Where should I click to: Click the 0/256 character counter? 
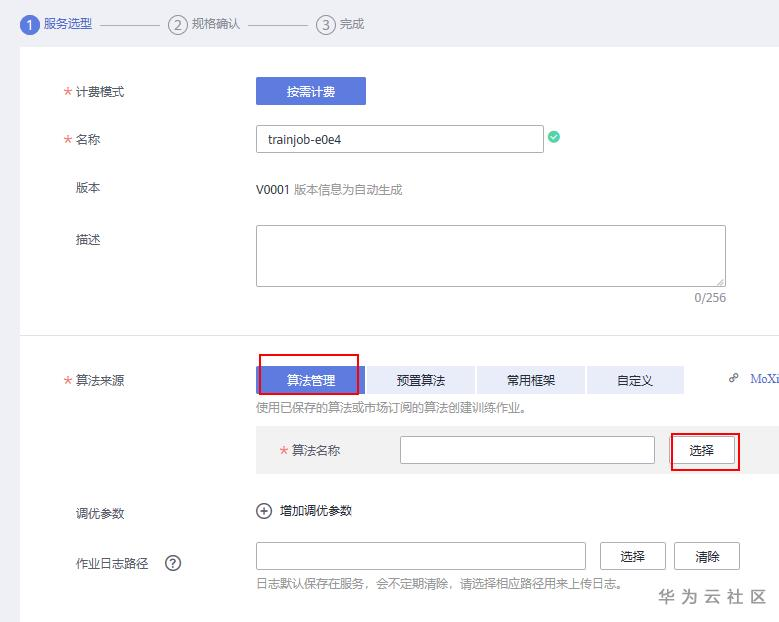click(x=710, y=298)
